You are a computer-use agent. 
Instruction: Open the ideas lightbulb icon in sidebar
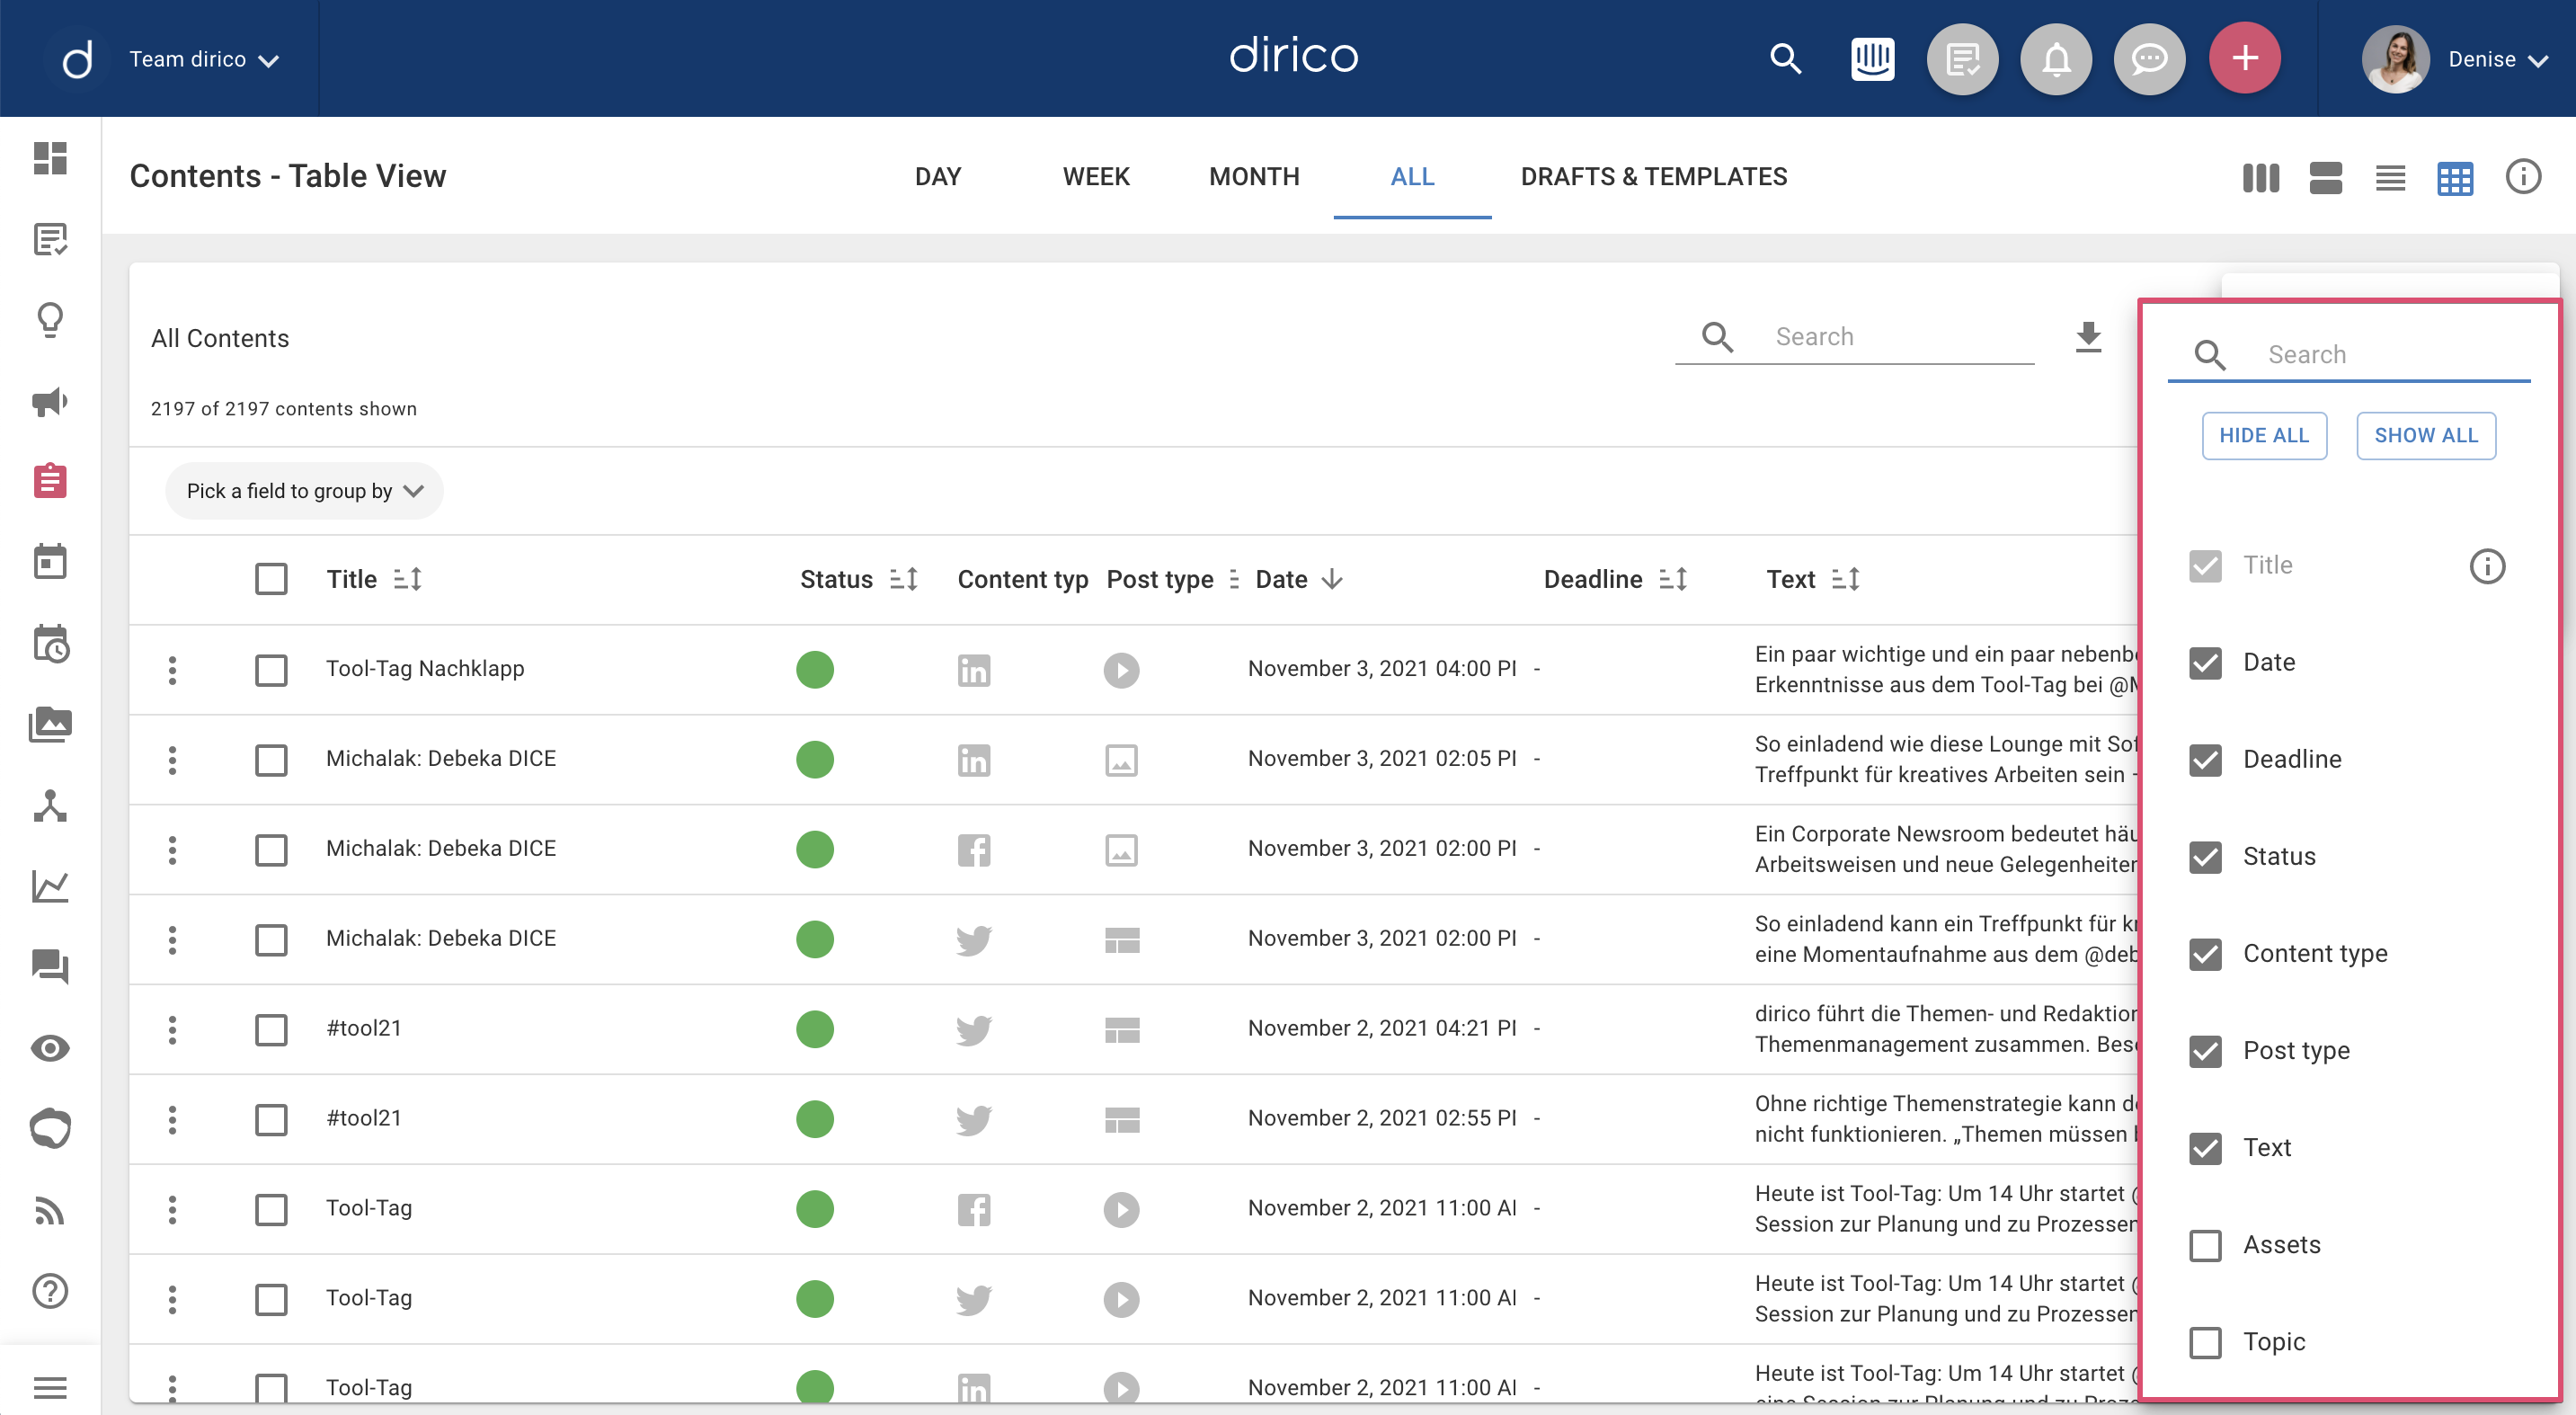[x=50, y=320]
